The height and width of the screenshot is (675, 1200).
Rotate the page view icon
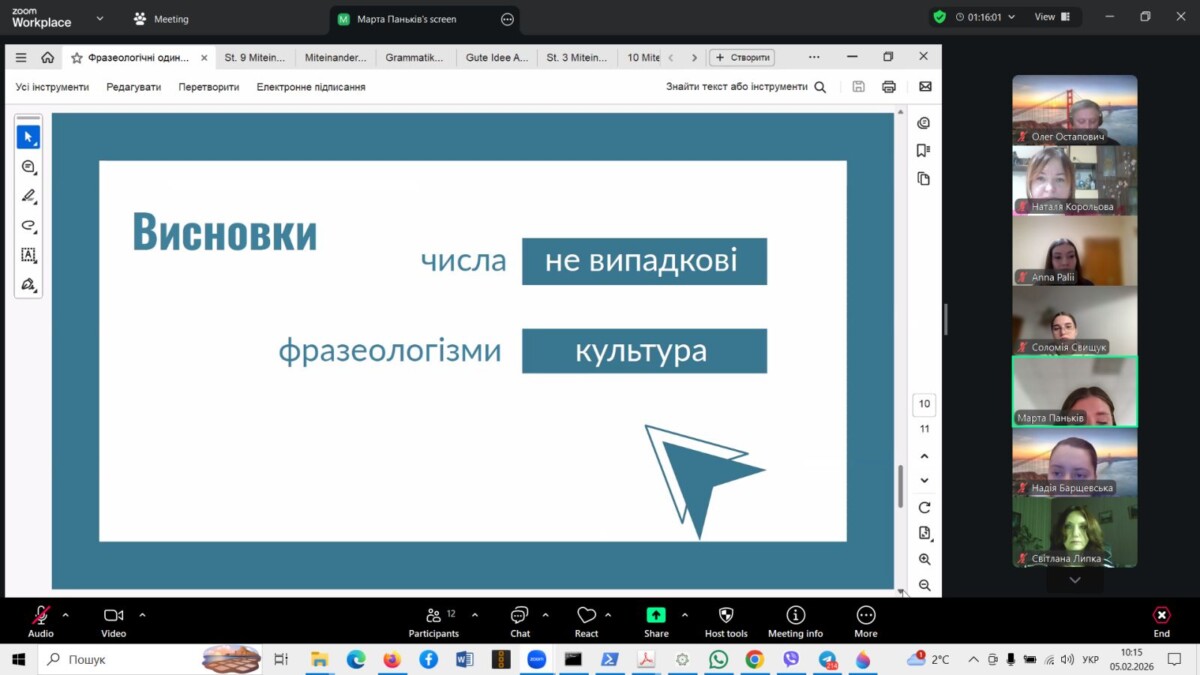(x=924, y=508)
